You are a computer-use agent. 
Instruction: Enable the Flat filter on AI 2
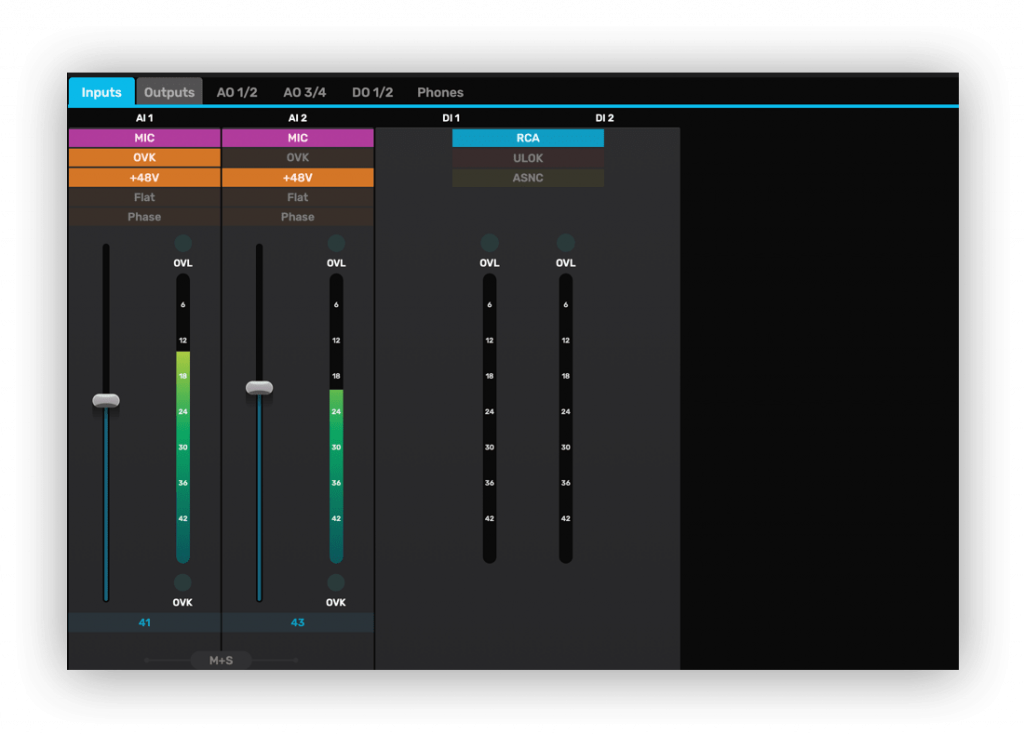click(297, 197)
